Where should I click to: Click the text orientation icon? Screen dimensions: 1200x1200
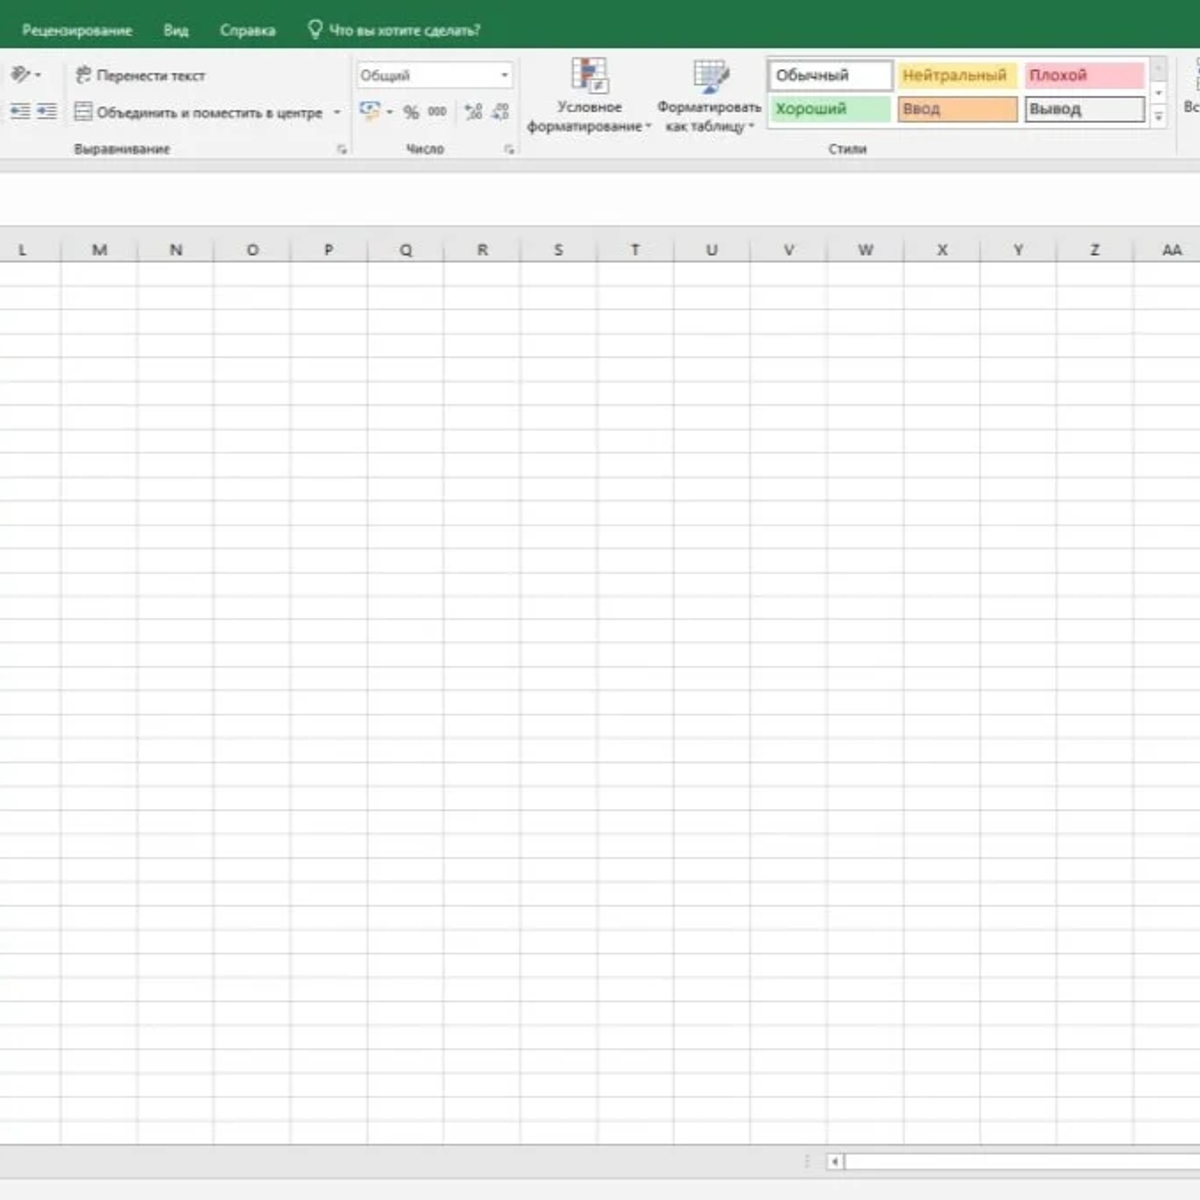22,75
